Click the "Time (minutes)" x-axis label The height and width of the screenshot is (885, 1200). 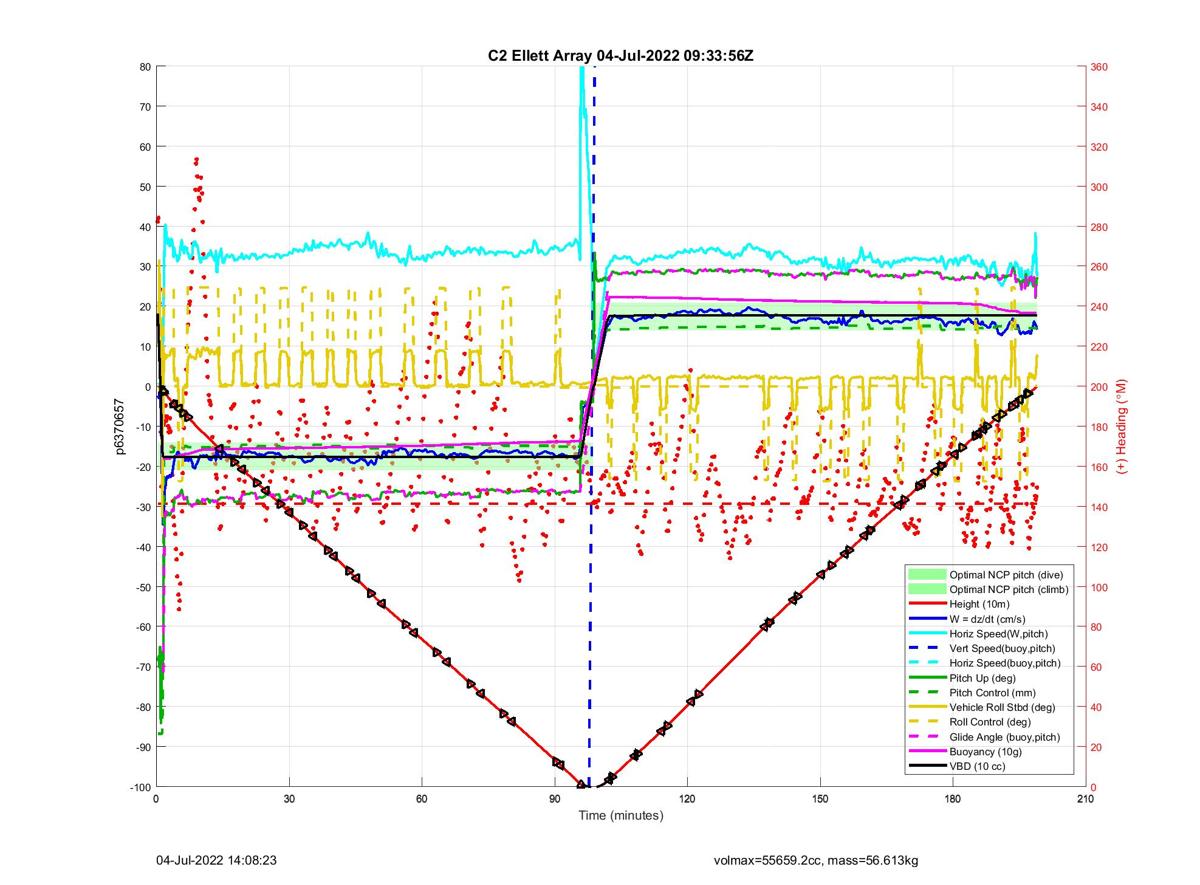(621, 816)
